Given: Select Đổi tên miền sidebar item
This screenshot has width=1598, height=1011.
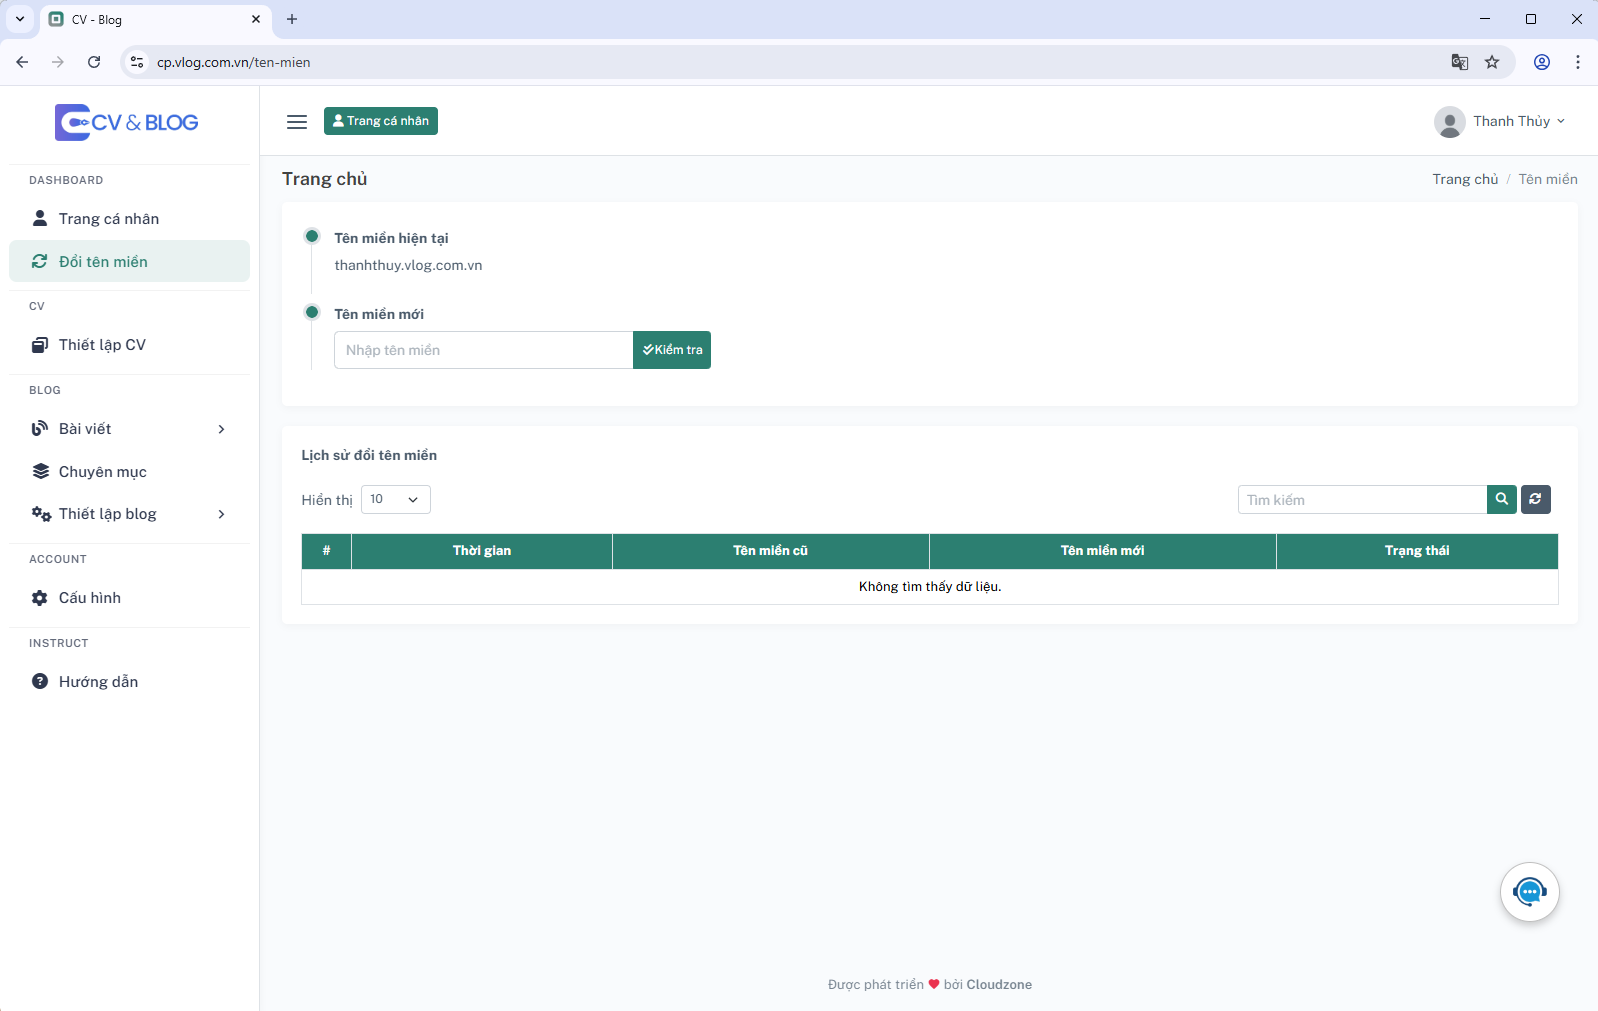Looking at the screenshot, I should point(129,261).
